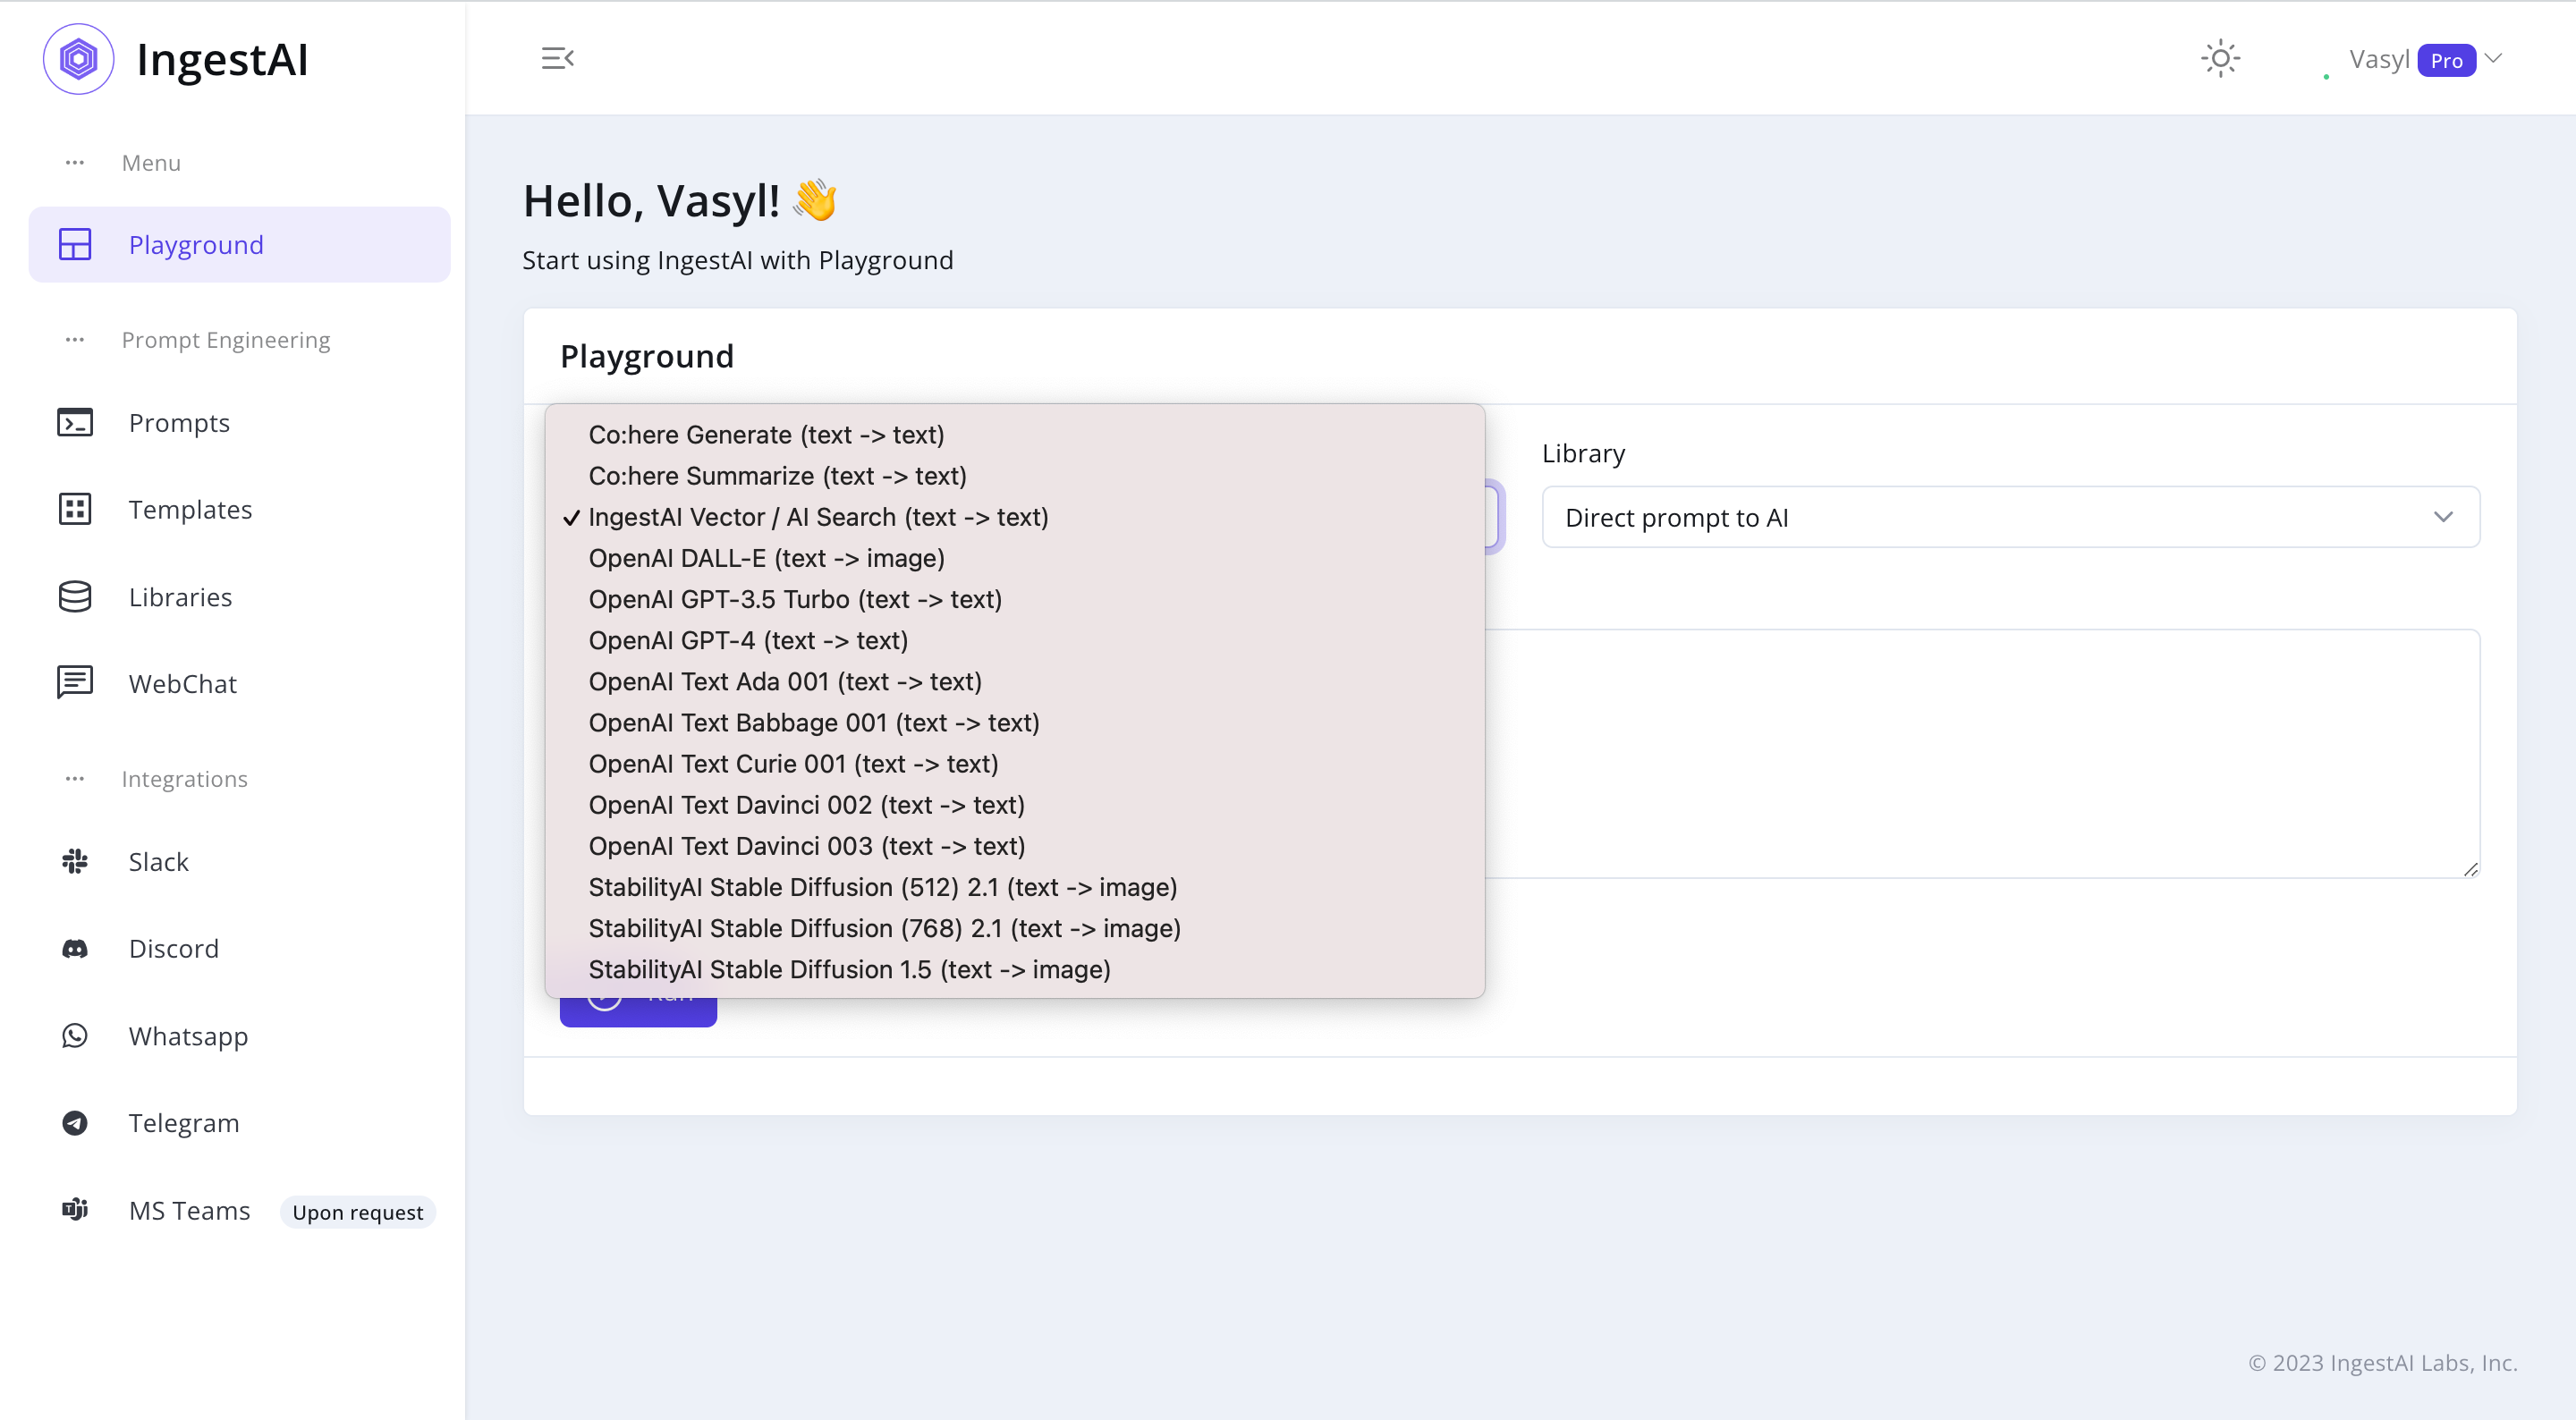The width and height of the screenshot is (2576, 1420).
Task: Open Whatsapp integration
Action: coord(188,1036)
